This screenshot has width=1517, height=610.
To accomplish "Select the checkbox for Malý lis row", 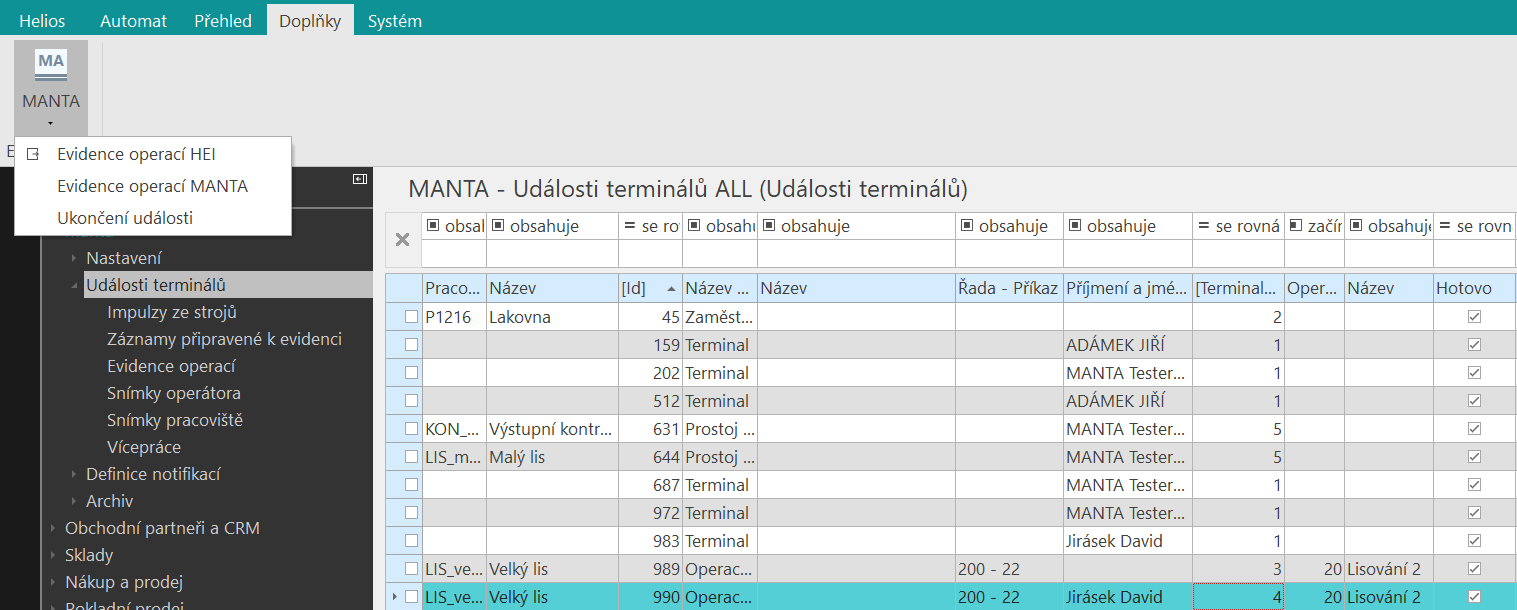I will coord(411,457).
